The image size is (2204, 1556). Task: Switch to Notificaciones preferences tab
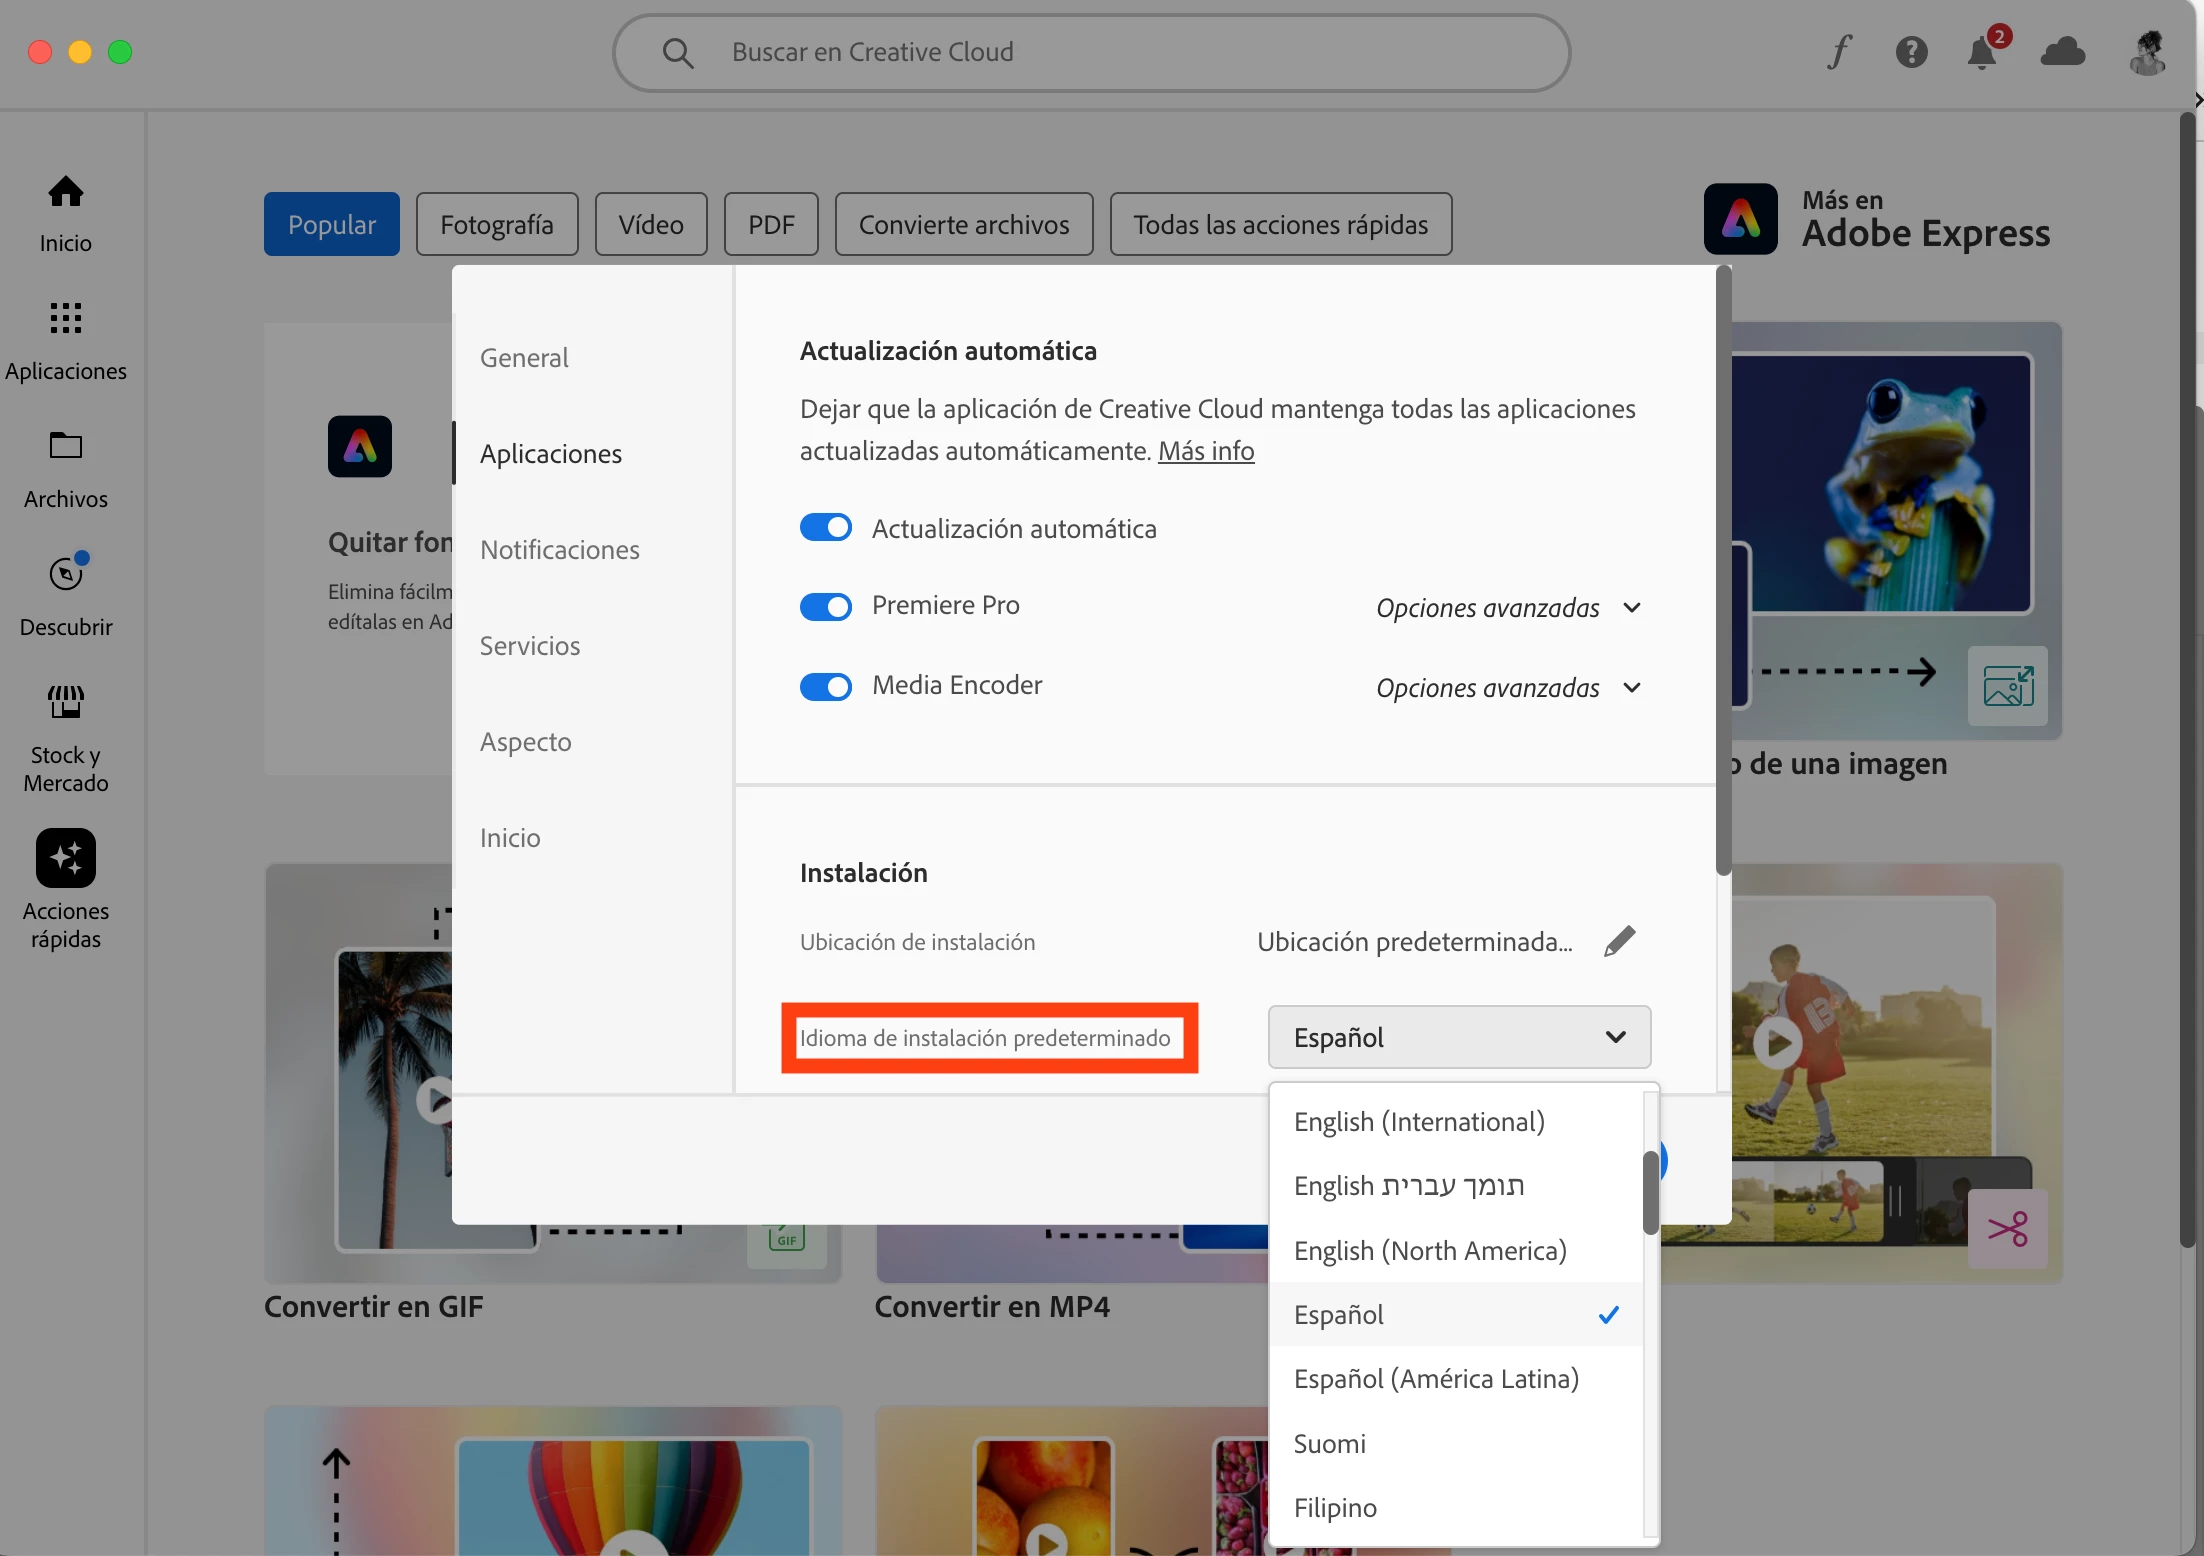click(559, 550)
